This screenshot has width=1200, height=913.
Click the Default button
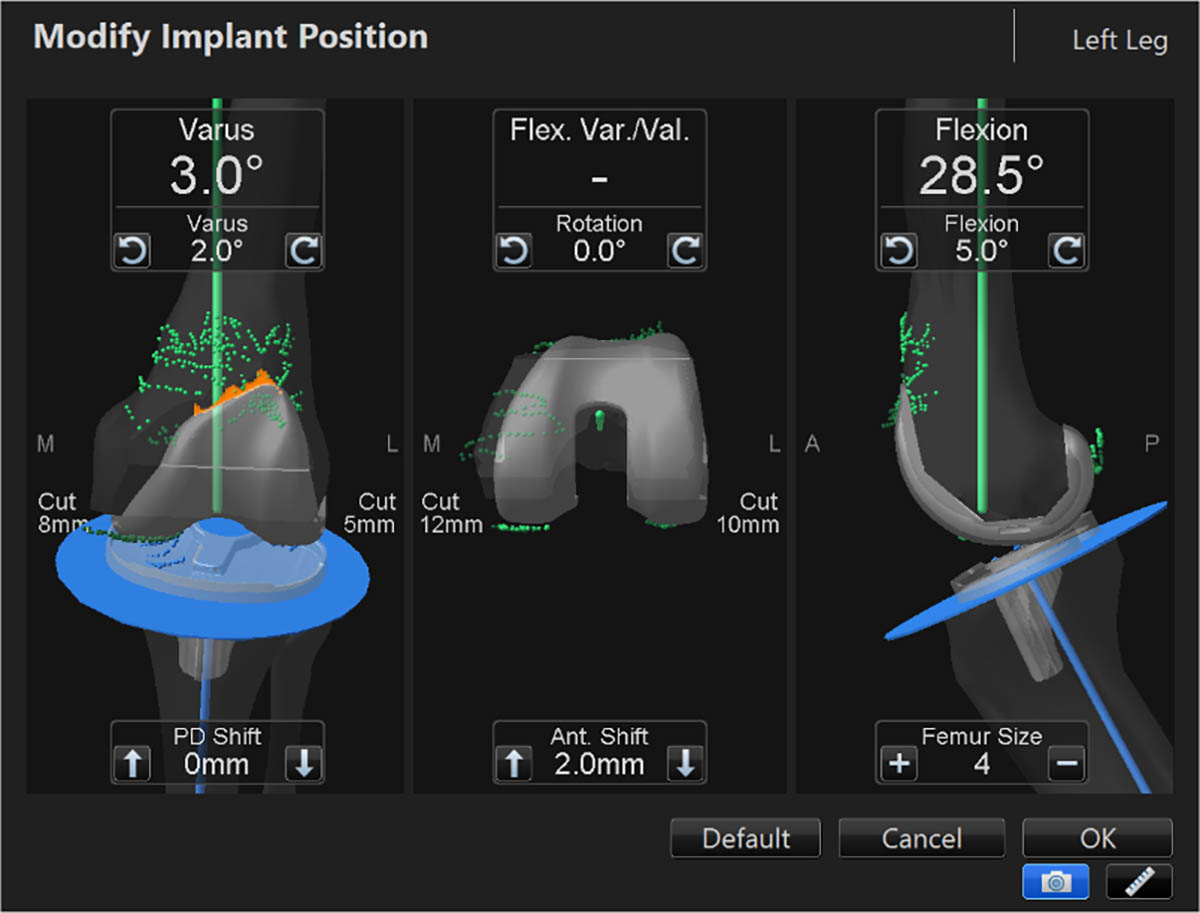(746, 838)
